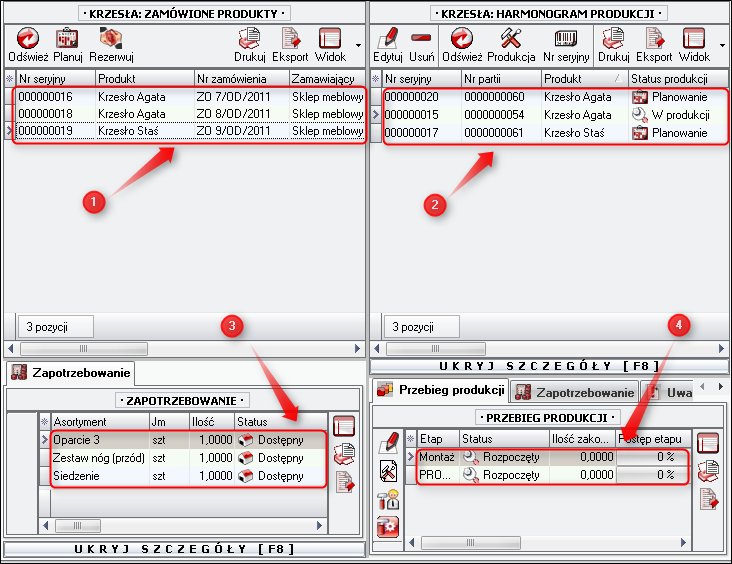Select Oparcie 3 requirement row

tap(189, 440)
